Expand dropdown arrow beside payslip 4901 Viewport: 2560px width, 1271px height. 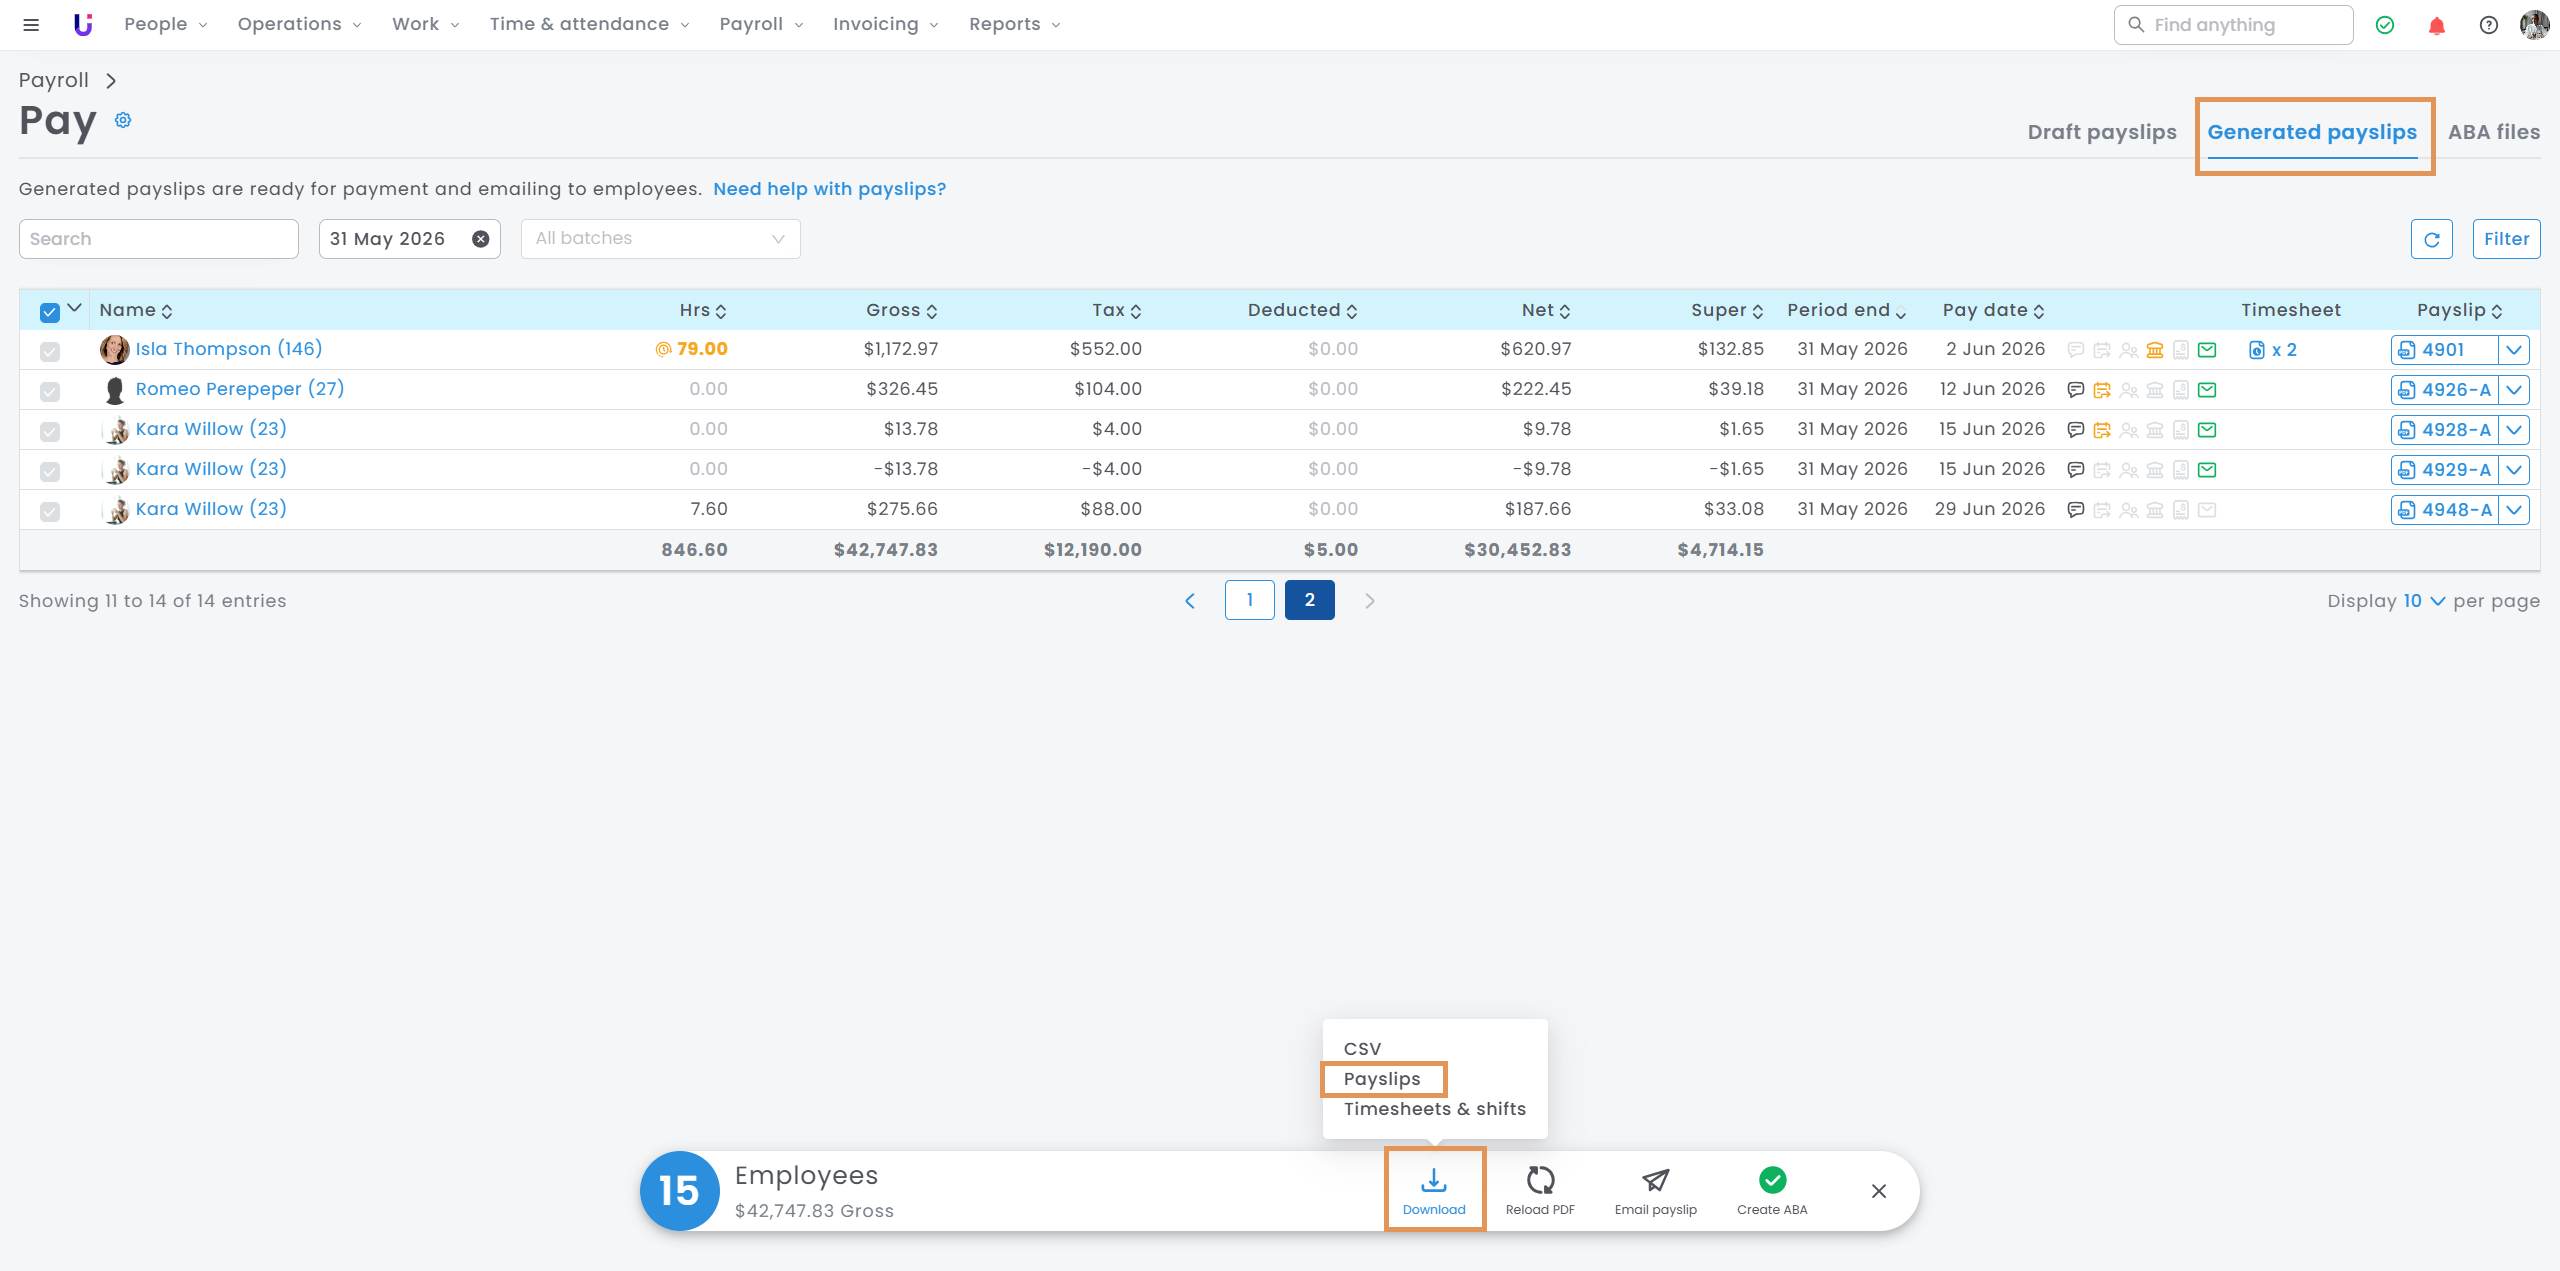click(x=2514, y=350)
